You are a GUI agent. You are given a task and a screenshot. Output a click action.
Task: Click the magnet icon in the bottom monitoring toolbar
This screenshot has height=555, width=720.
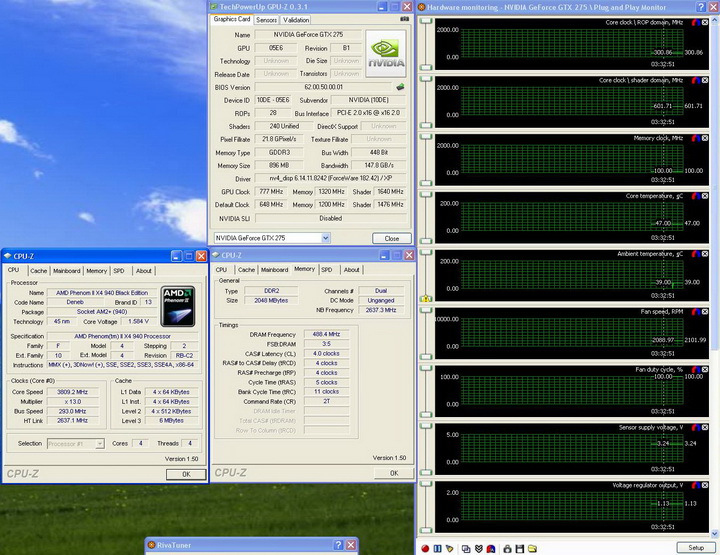(490, 549)
